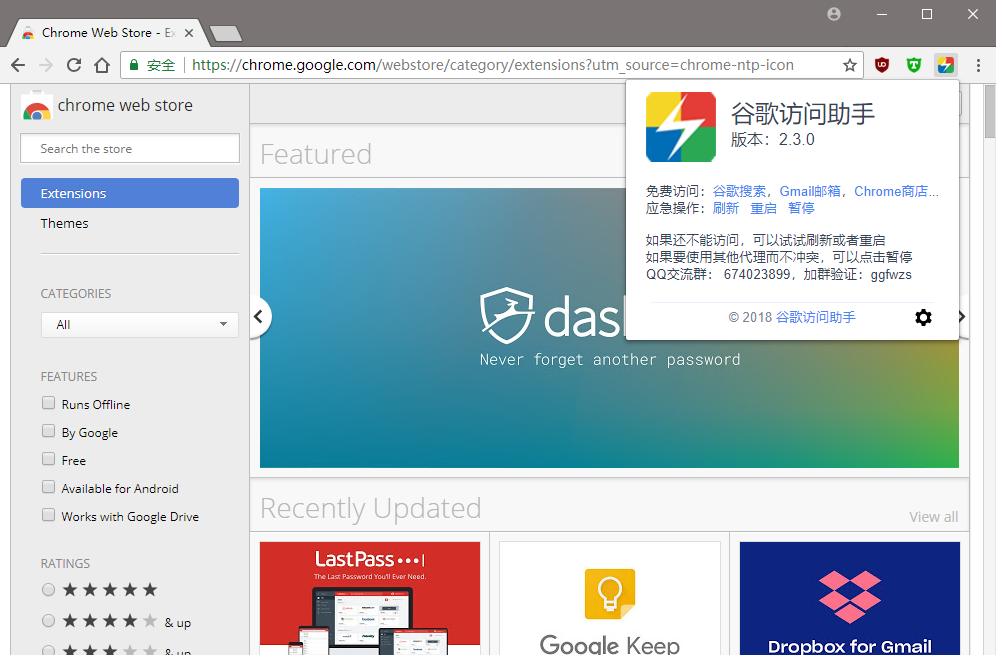Image resolution: width=996 pixels, height=655 pixels.
Task: Click the Recently Updated heading
Action: pos(370,508)
